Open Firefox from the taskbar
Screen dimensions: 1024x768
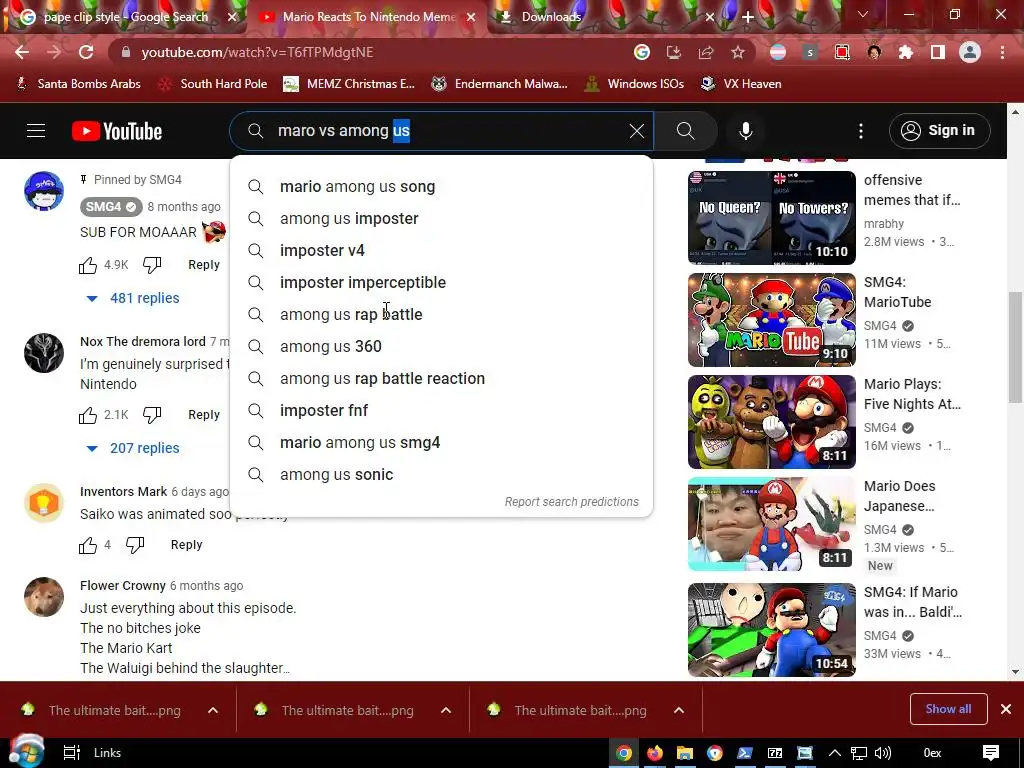point(654,753)
